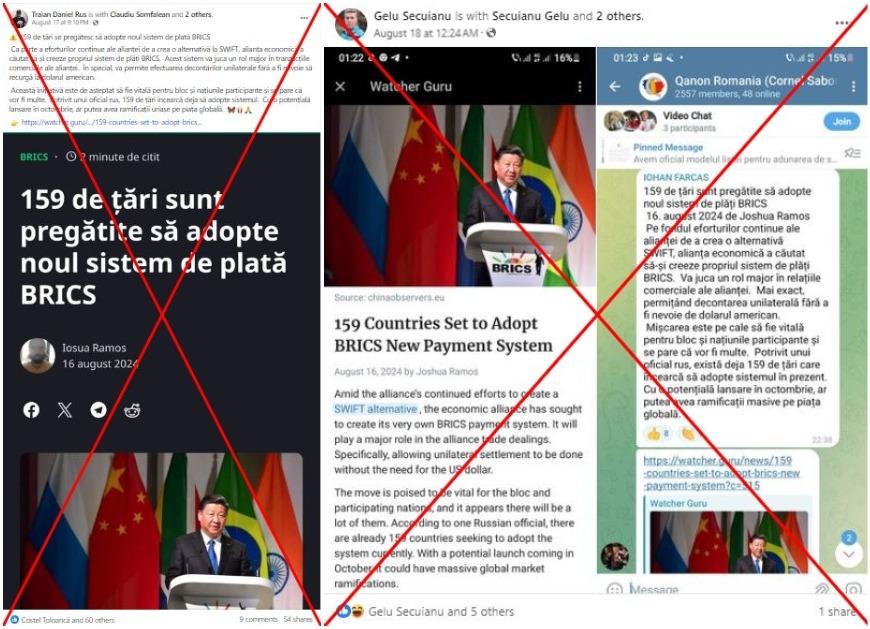Share article via Telegram icon
This screenshot has height=629, width=870.
(98, 410)
